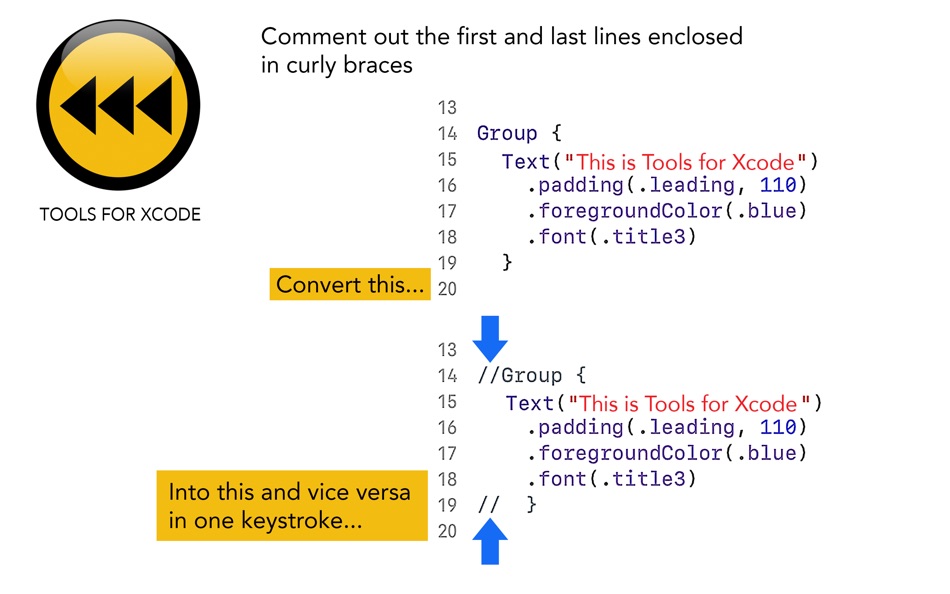Screen dimensions: 950x594
Task: Click '.font(.title3)' in the top snippet
Action: coord(611,236)
